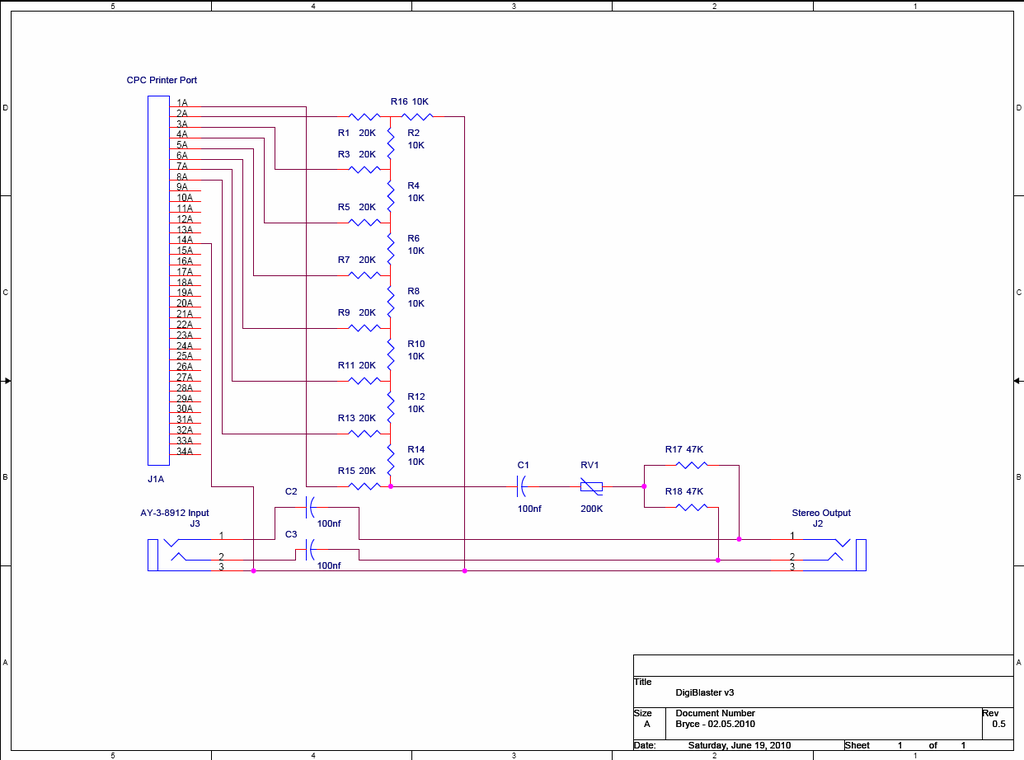
Task: Click the 100nf value under C1
Action: pyautogui.click(x=530, y=509)
